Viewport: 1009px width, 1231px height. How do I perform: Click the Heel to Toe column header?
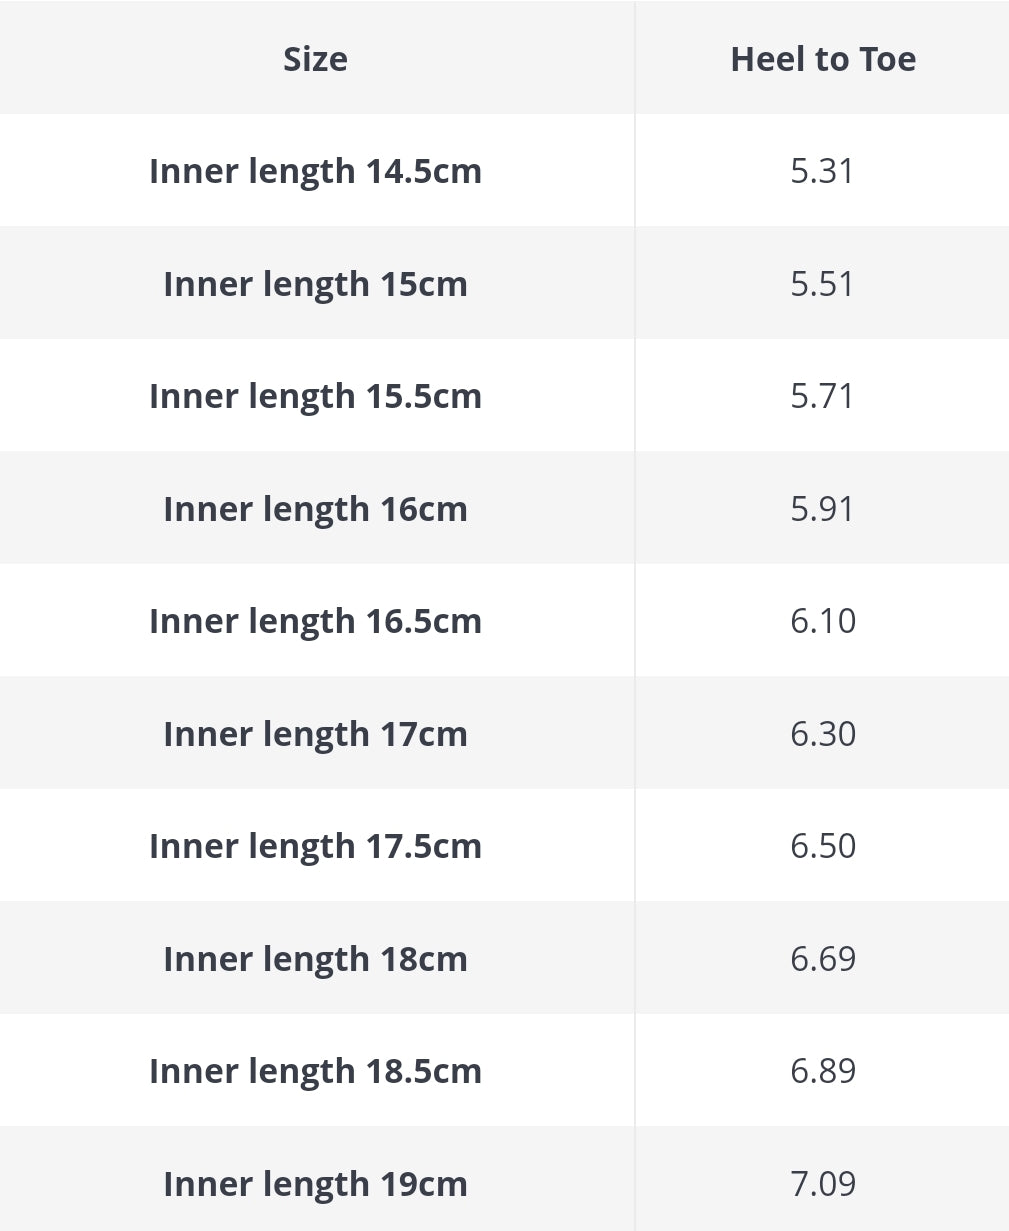[823, 59]
